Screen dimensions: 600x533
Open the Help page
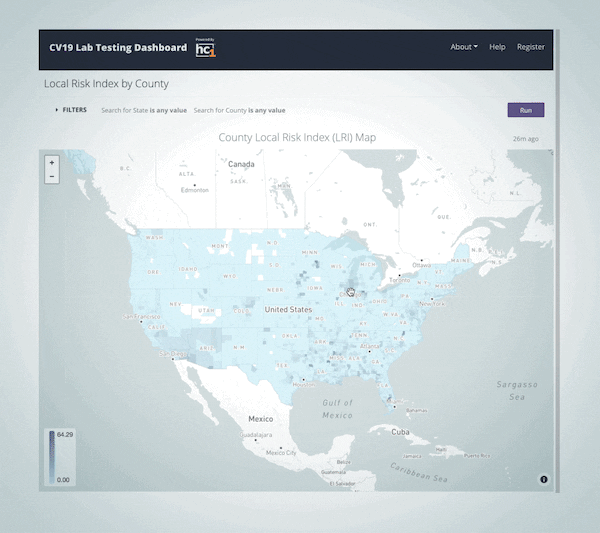pyautogui.click(x=497, y=47)
